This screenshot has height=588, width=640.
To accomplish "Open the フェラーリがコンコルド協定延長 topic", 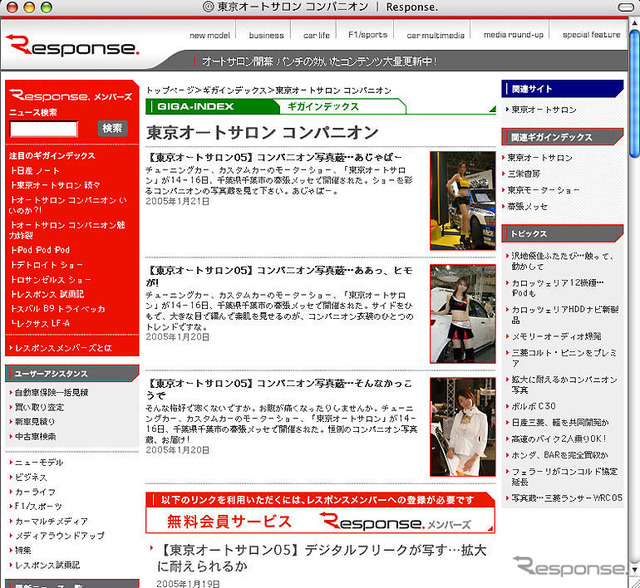I will pos(563,477).
